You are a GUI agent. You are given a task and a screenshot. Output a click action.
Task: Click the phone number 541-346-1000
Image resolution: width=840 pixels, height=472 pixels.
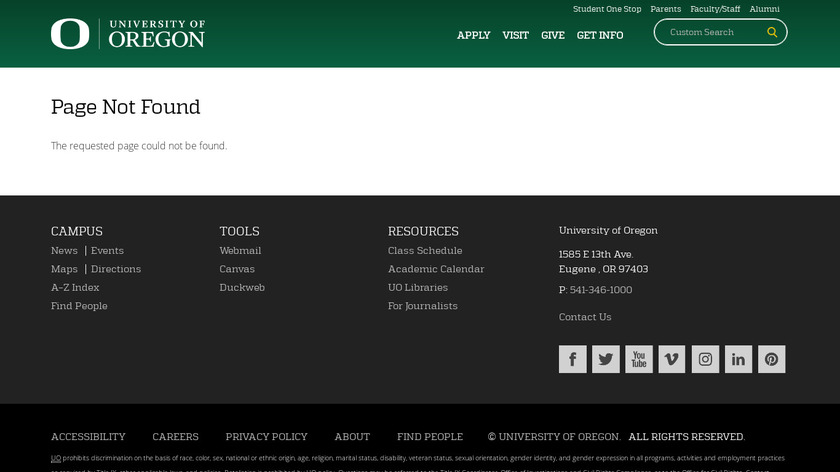tap(601, 290)
